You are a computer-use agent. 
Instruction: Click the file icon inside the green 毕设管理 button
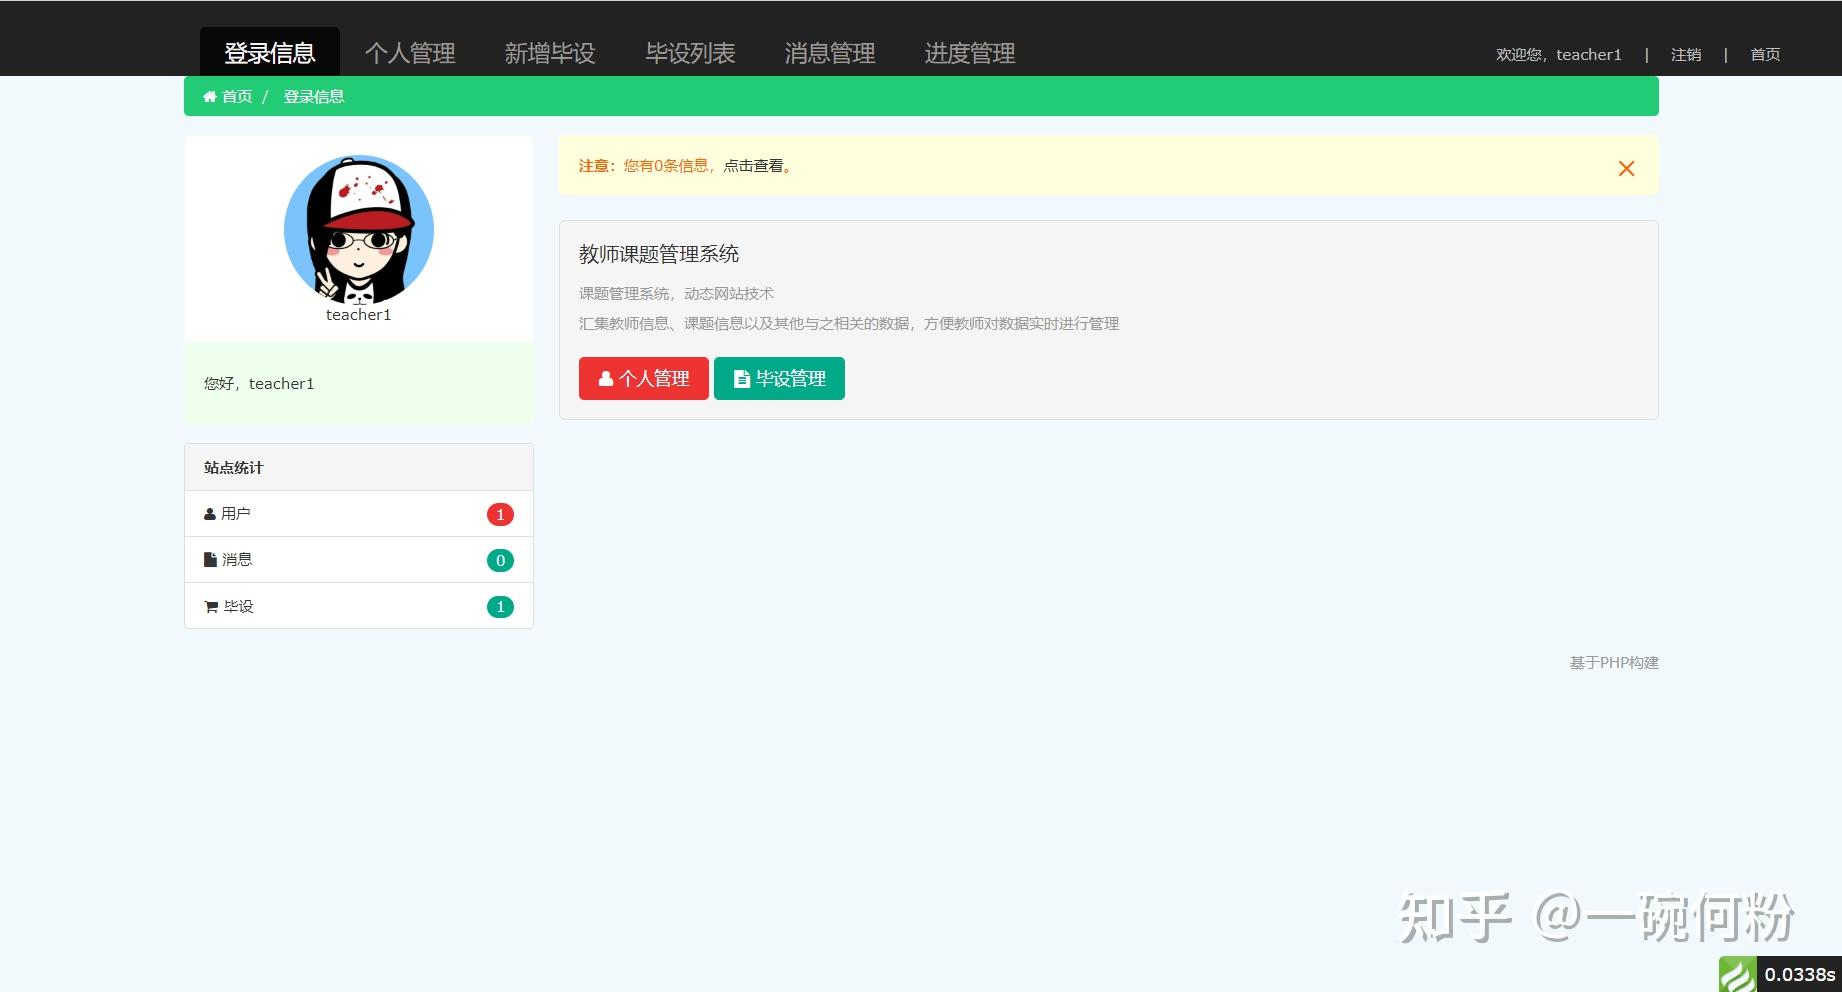pyautogui.click(x=740, y=378)
